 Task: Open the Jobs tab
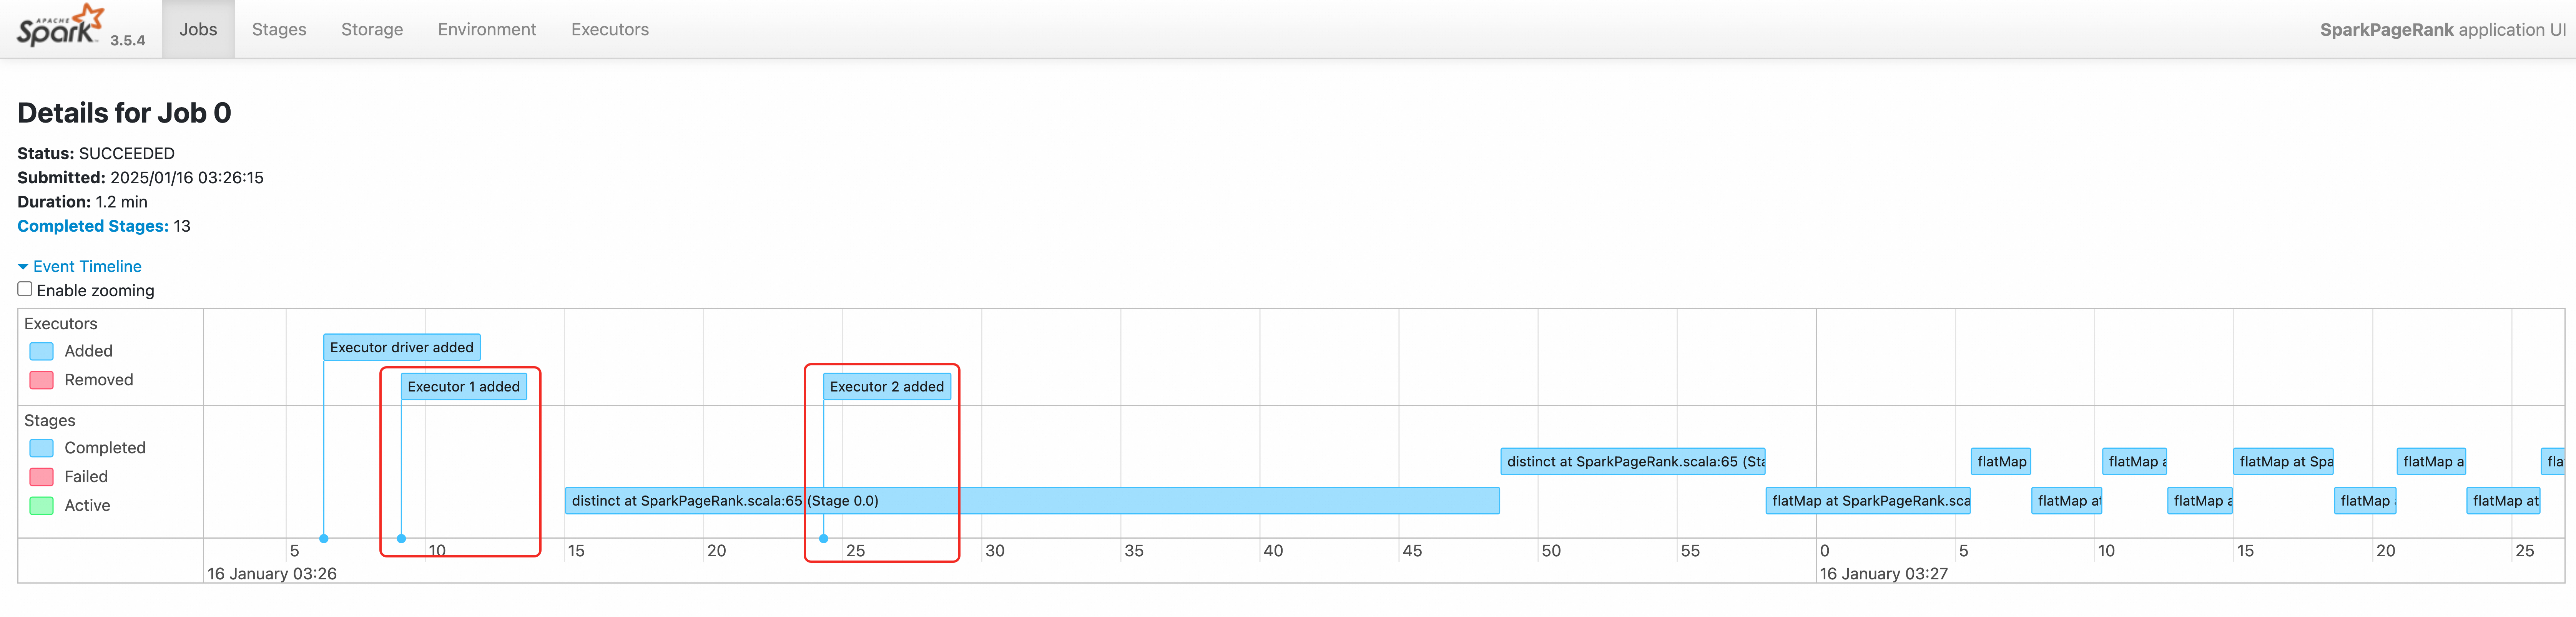coord(198,29)
